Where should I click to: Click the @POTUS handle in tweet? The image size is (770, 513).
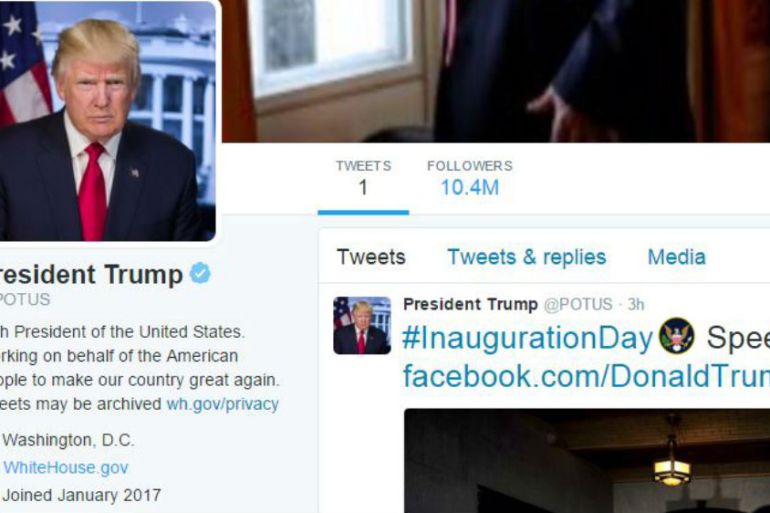click(578, 304)
